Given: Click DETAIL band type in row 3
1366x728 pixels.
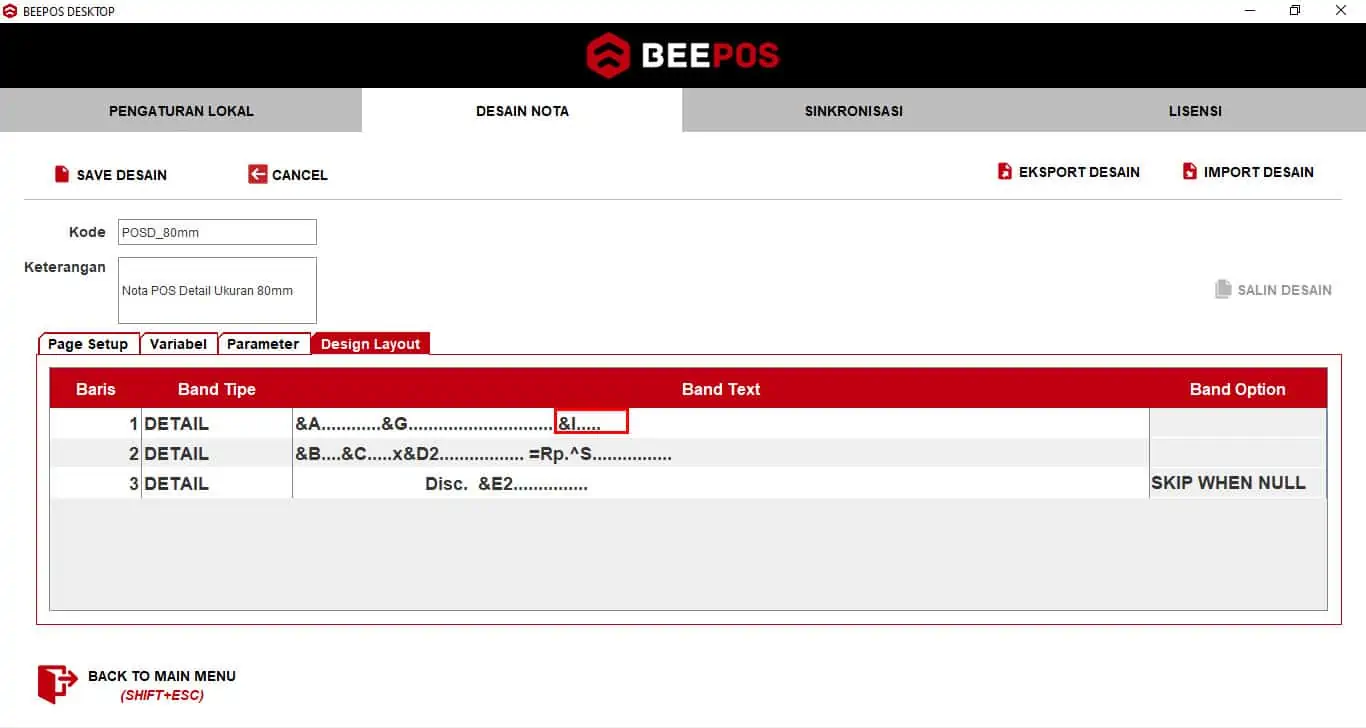Looking at the screenshot, I should coord(217,483).
